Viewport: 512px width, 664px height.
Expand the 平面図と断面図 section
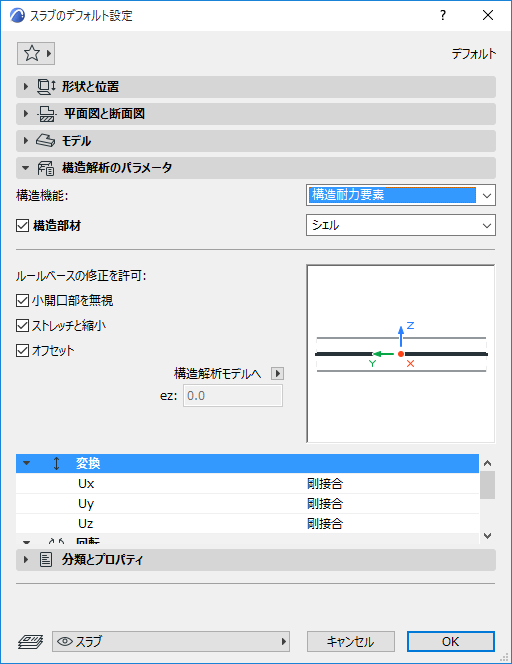[x=26, y=114]
